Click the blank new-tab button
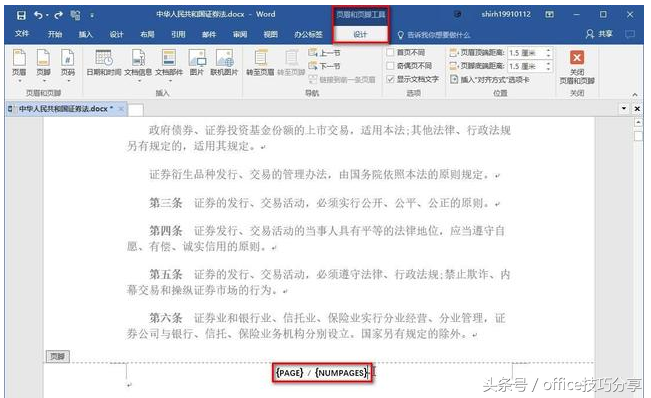 136,110
